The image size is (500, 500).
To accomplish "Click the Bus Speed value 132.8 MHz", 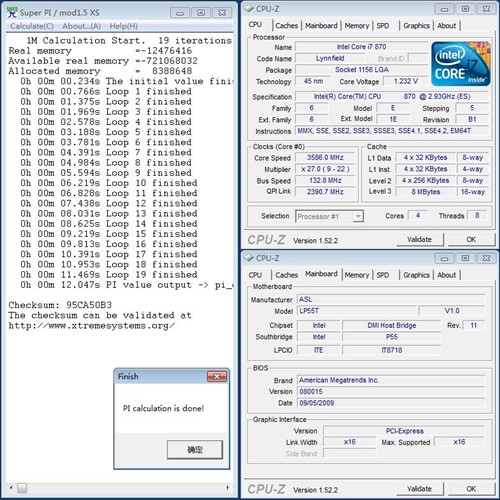I will point(325,181).
